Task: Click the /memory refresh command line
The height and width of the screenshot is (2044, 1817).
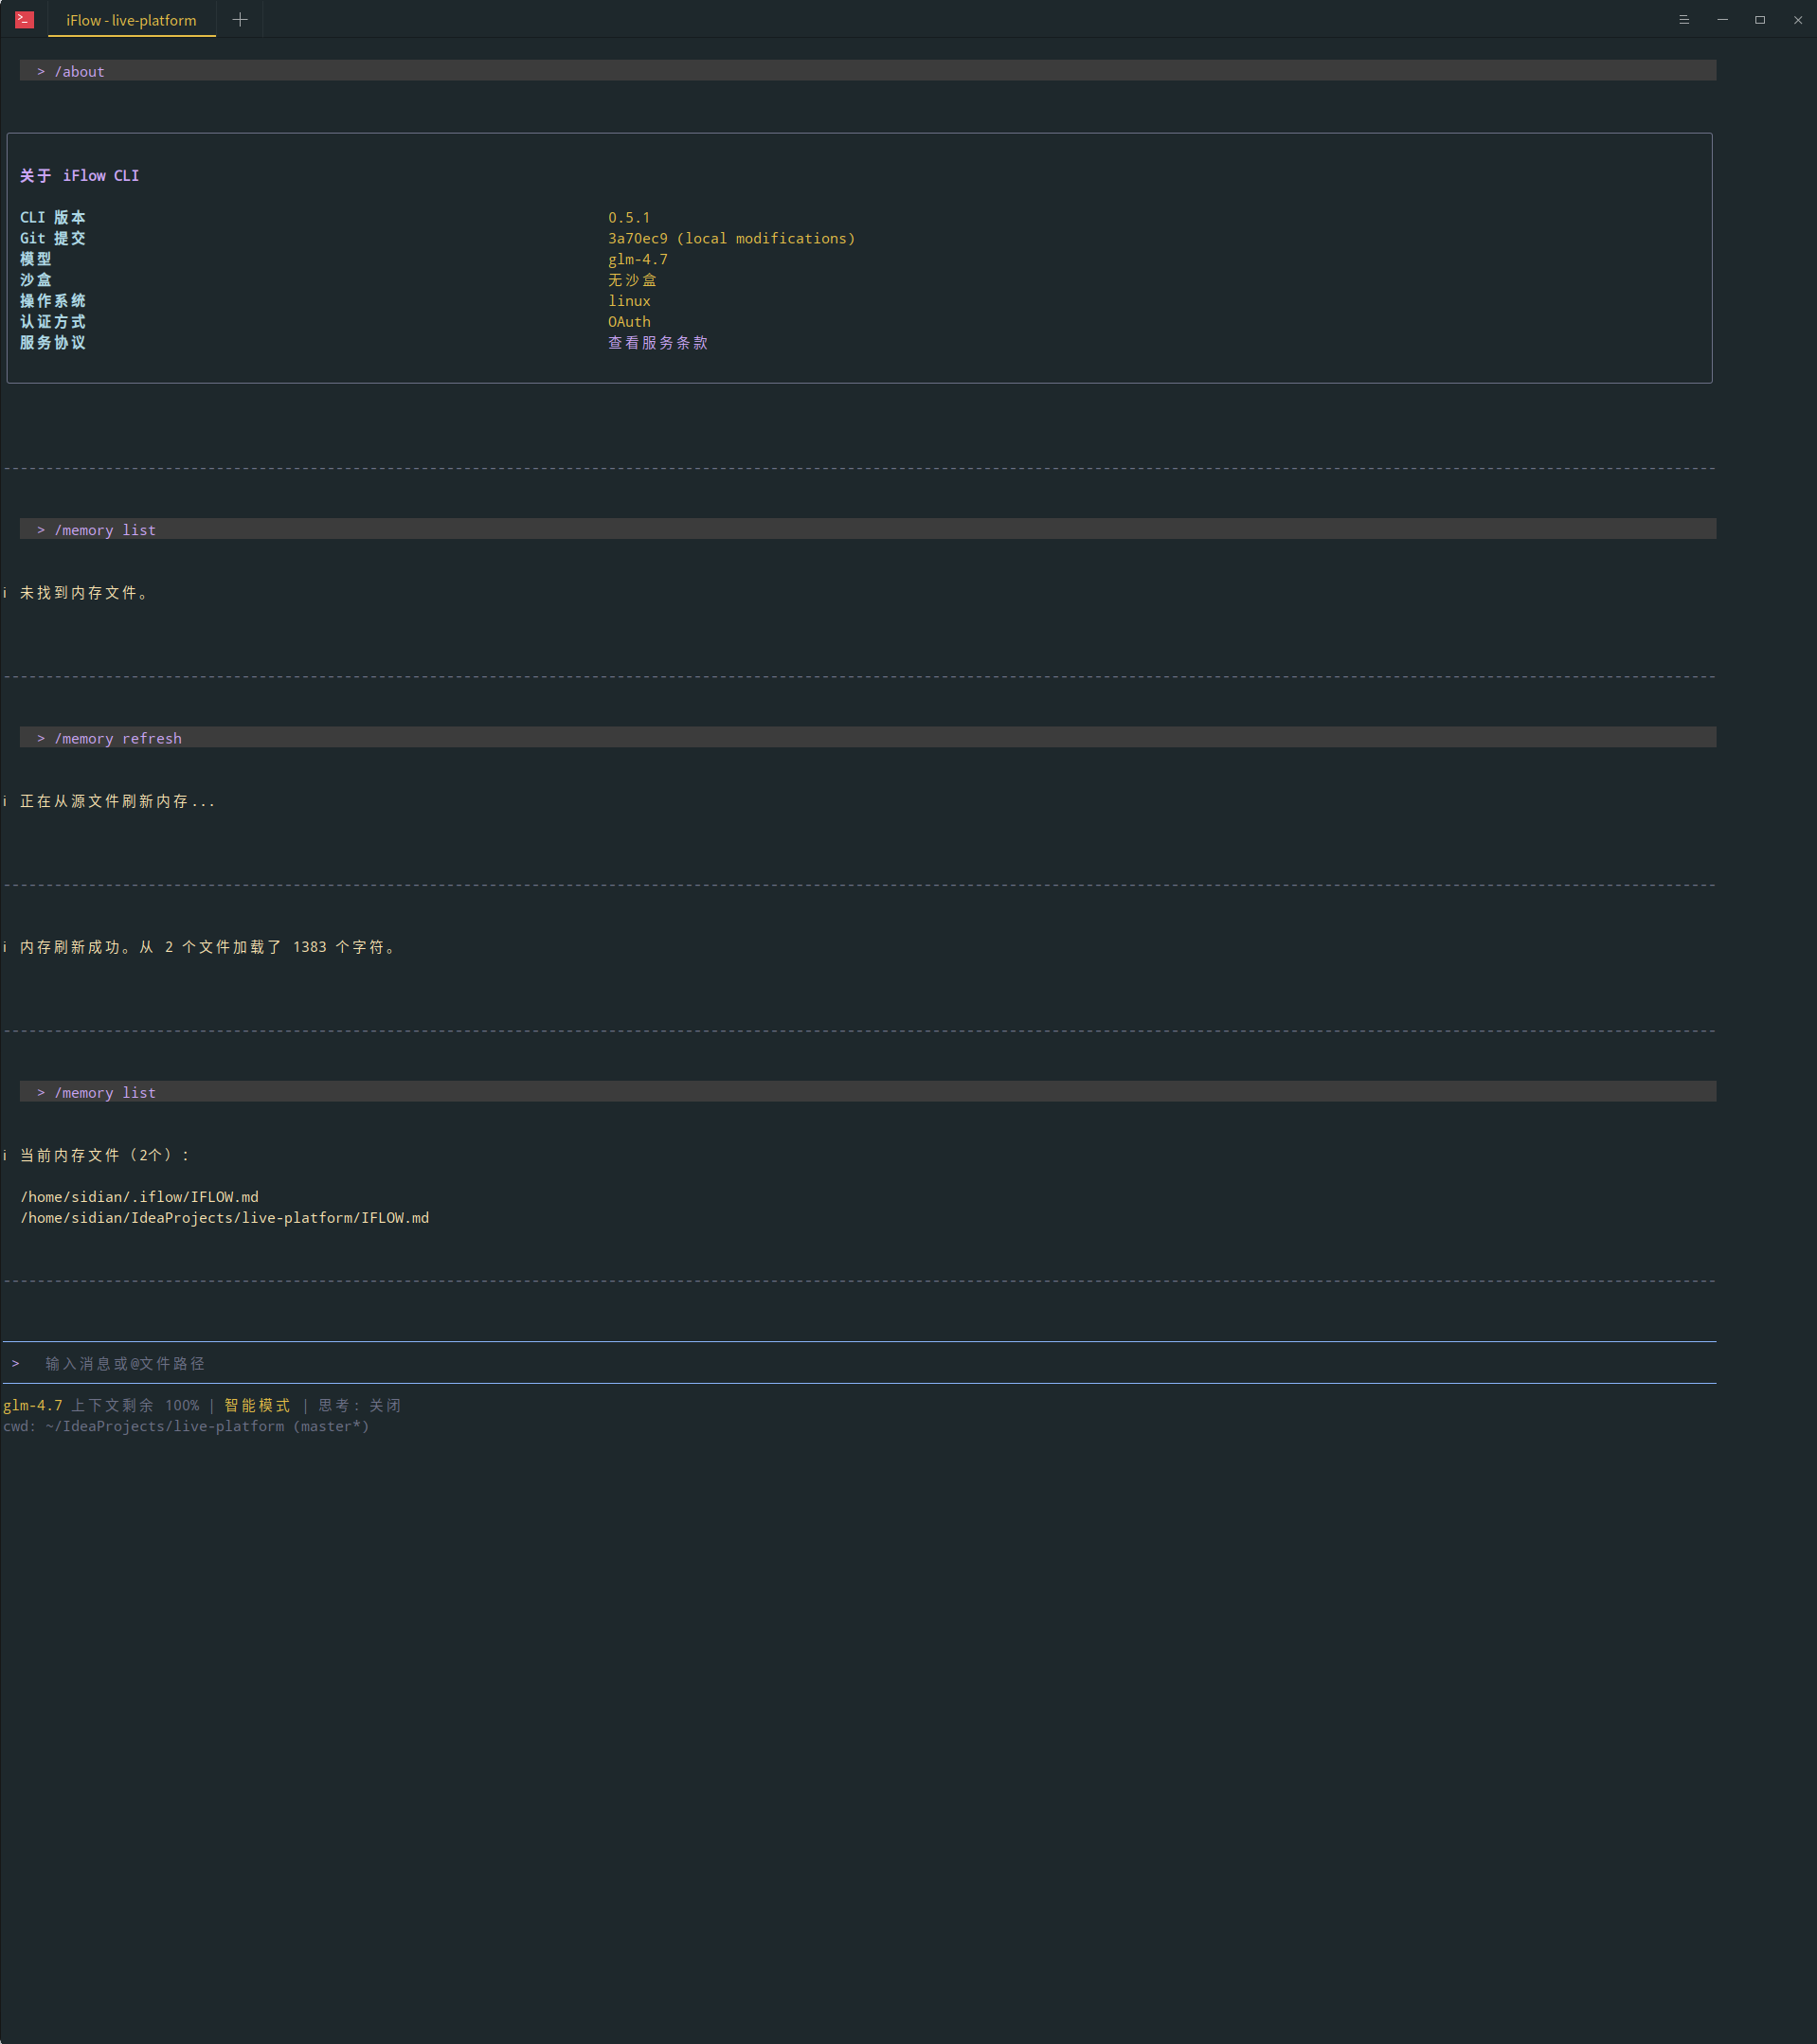Action: click(118, 739)
